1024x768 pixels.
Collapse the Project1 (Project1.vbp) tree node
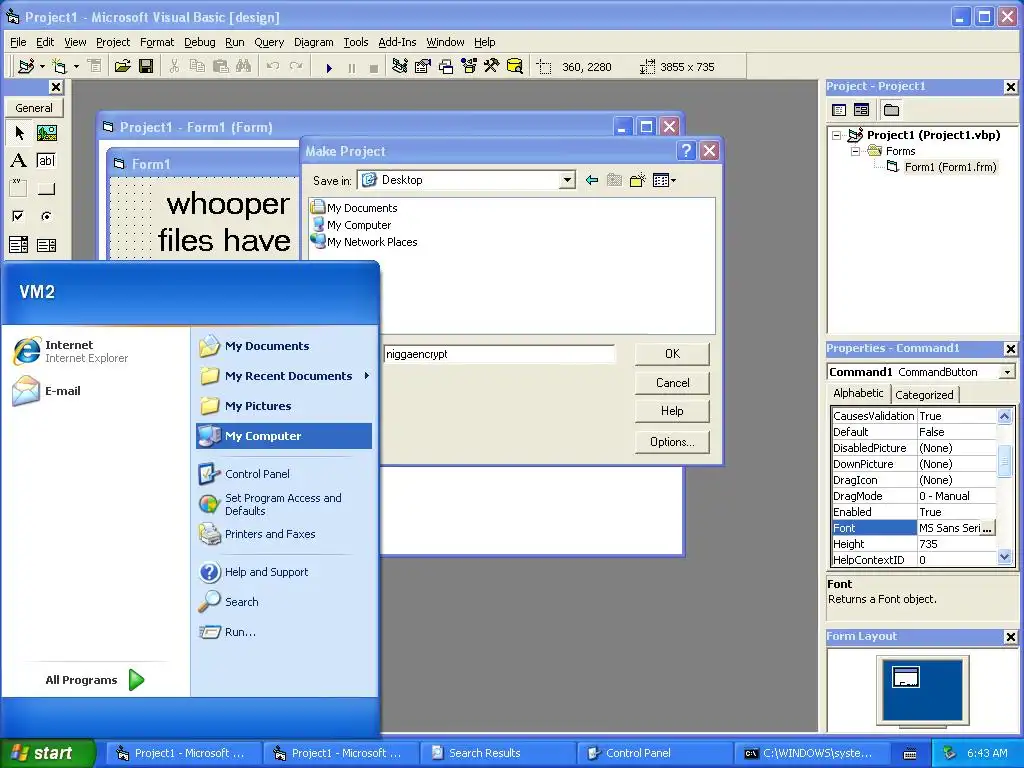tap(837, 136)
